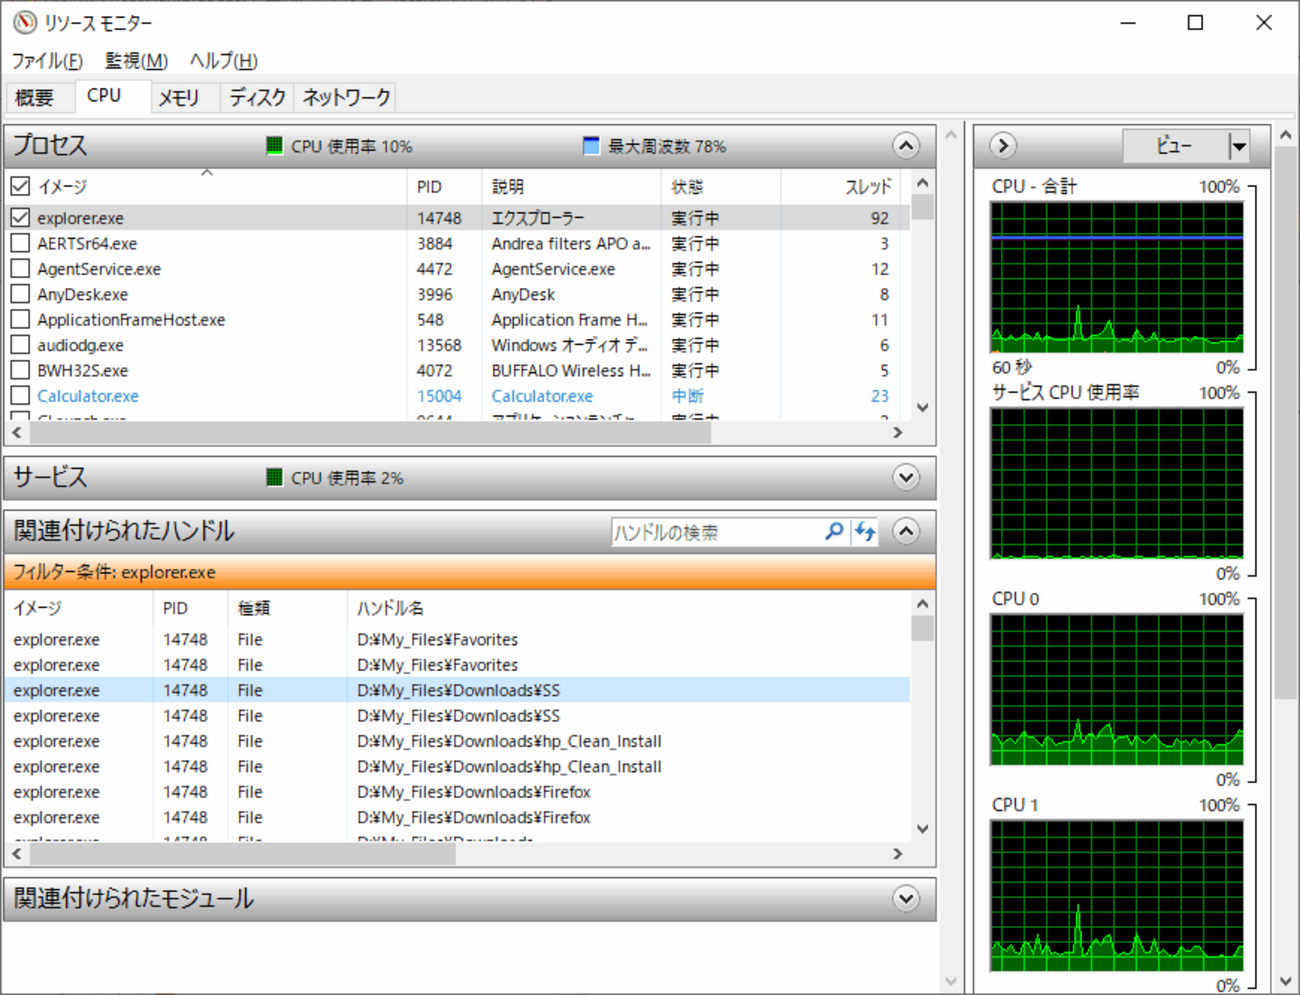Click the ハンドルの検索 search field
The image size is (1300, 995).
click(715, 532)
